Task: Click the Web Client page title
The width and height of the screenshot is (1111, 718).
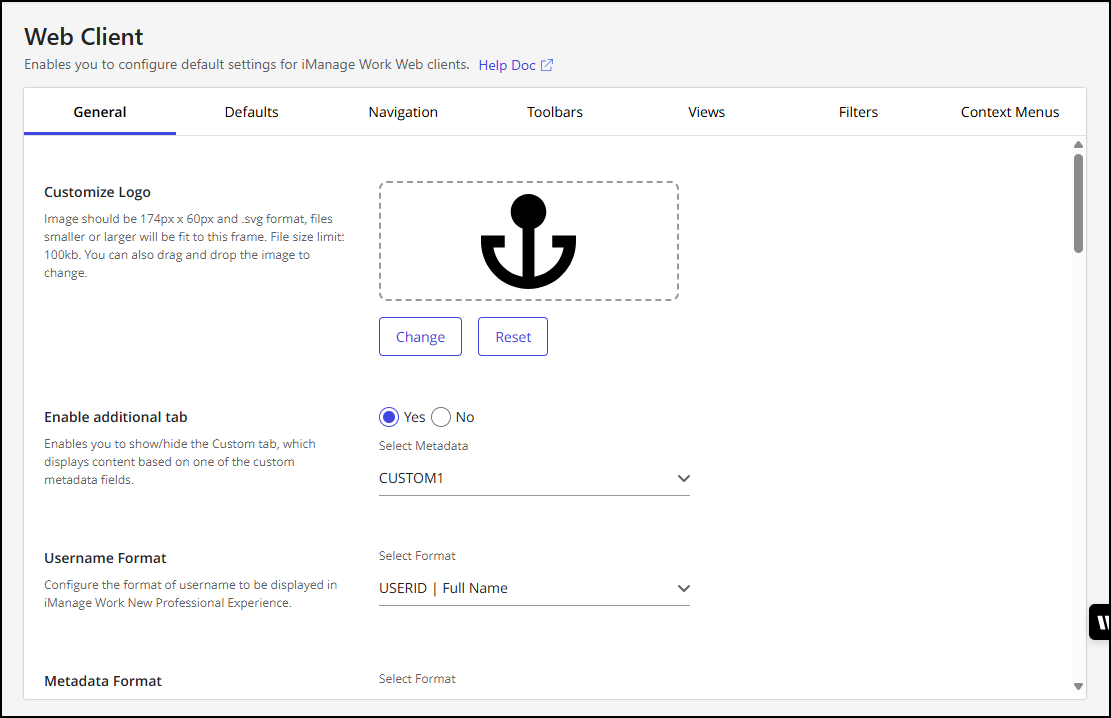Action: point(84,36)
